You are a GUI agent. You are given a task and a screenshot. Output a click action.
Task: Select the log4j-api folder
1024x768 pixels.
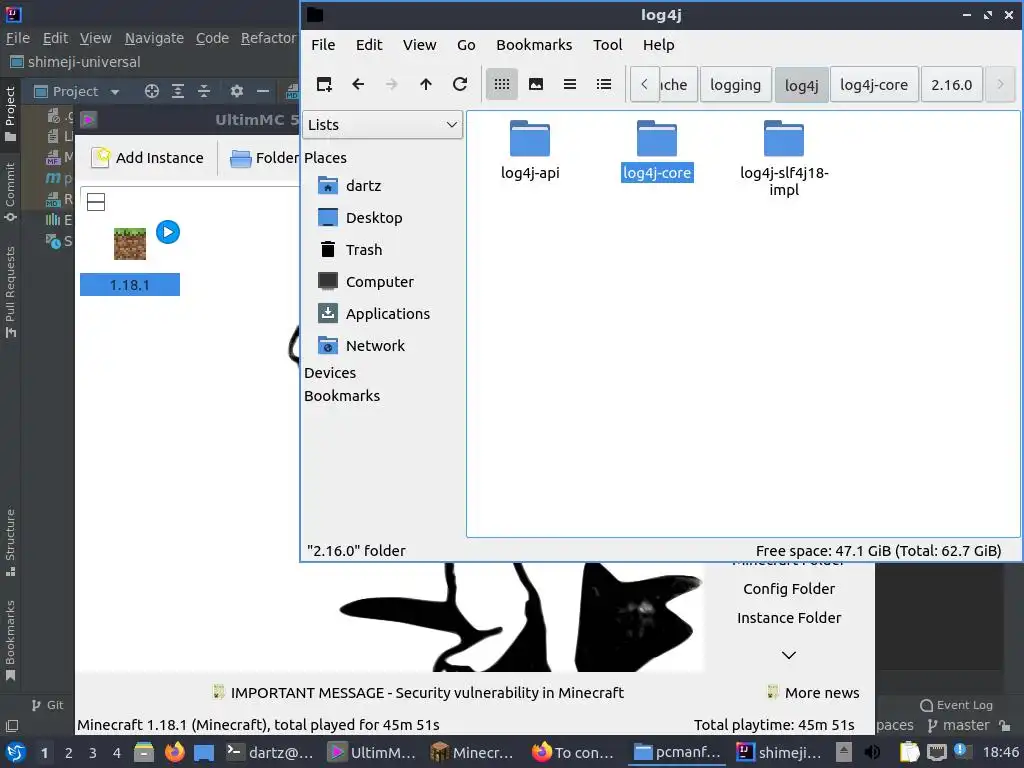coord(530,151)
